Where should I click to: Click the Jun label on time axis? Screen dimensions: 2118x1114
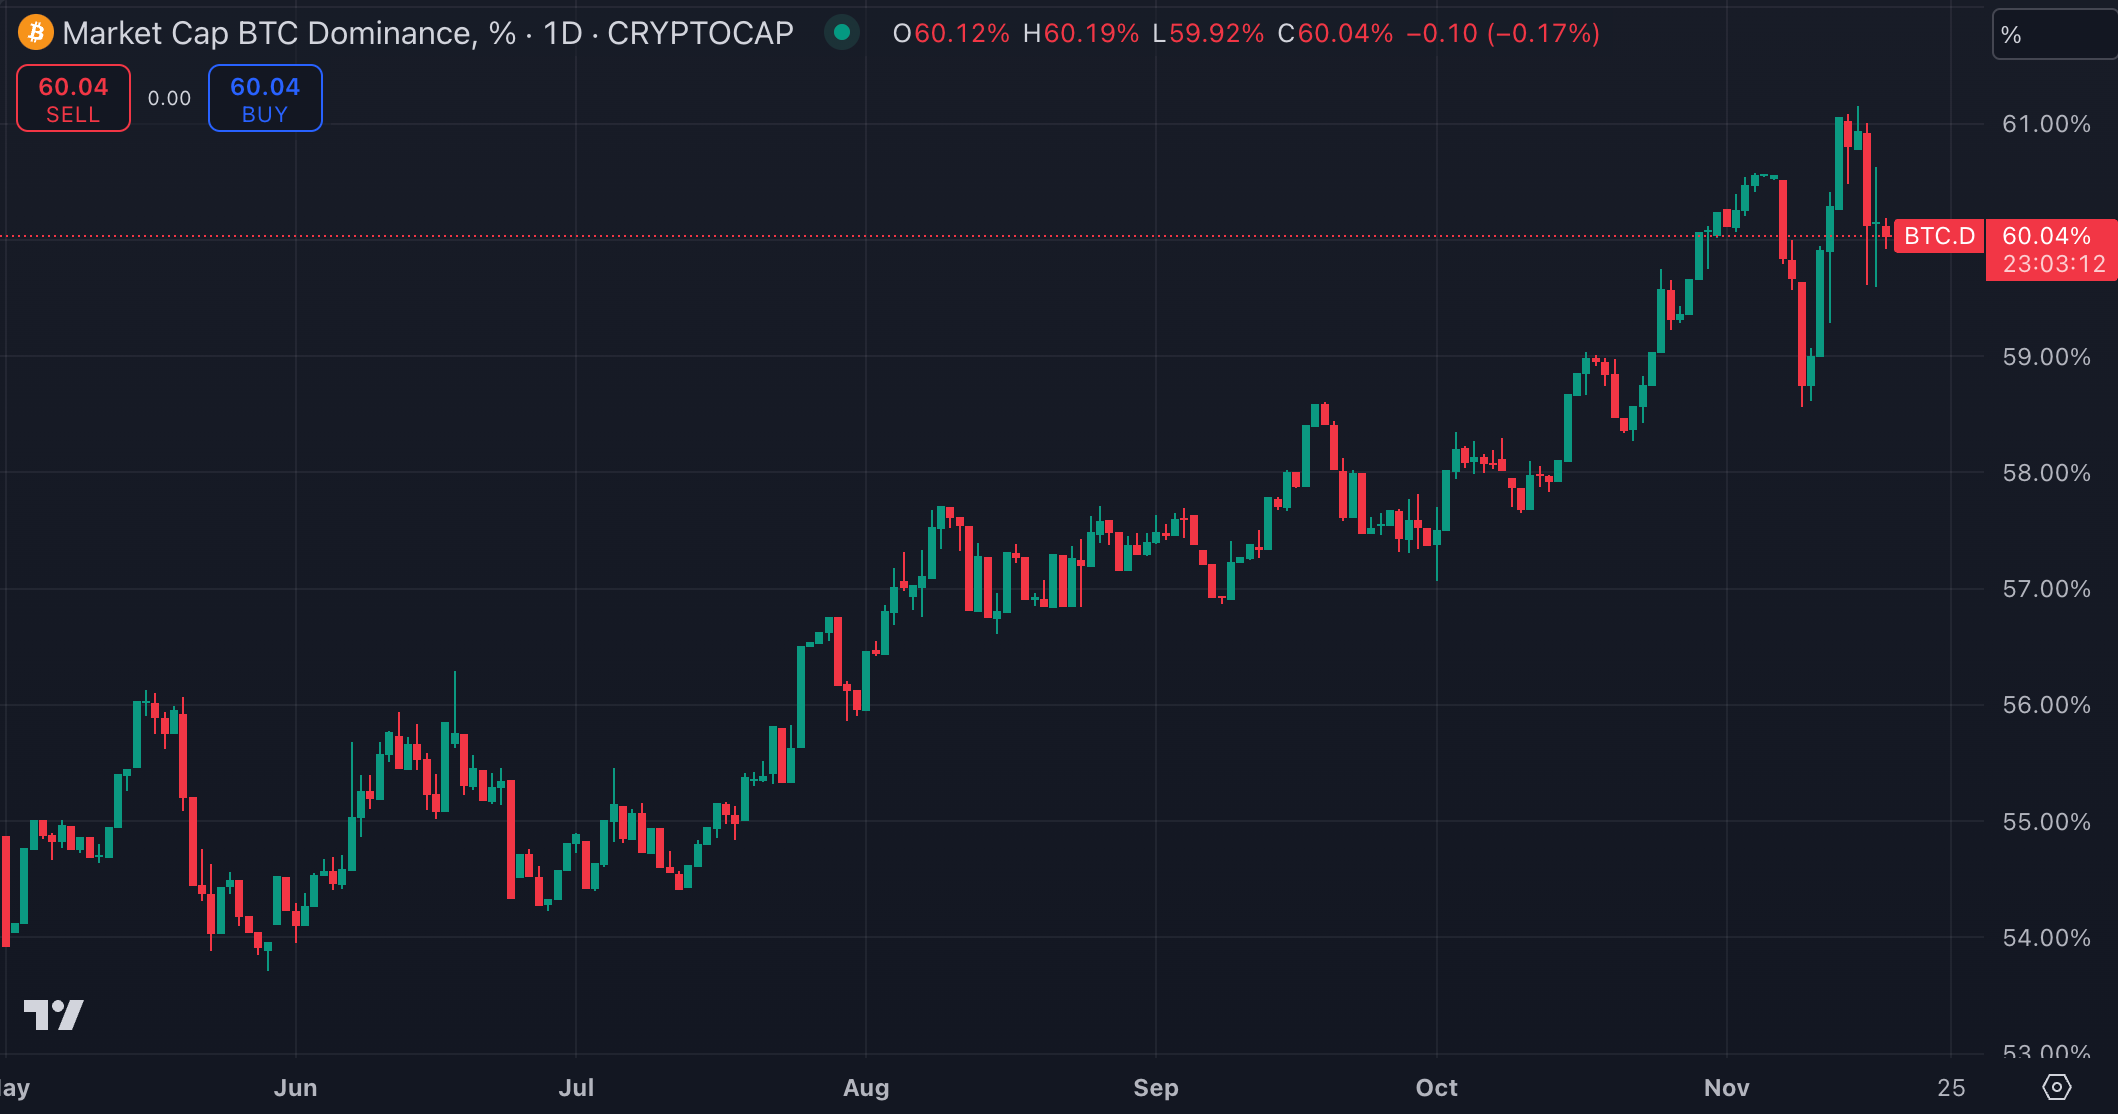tap(295, 1088)
